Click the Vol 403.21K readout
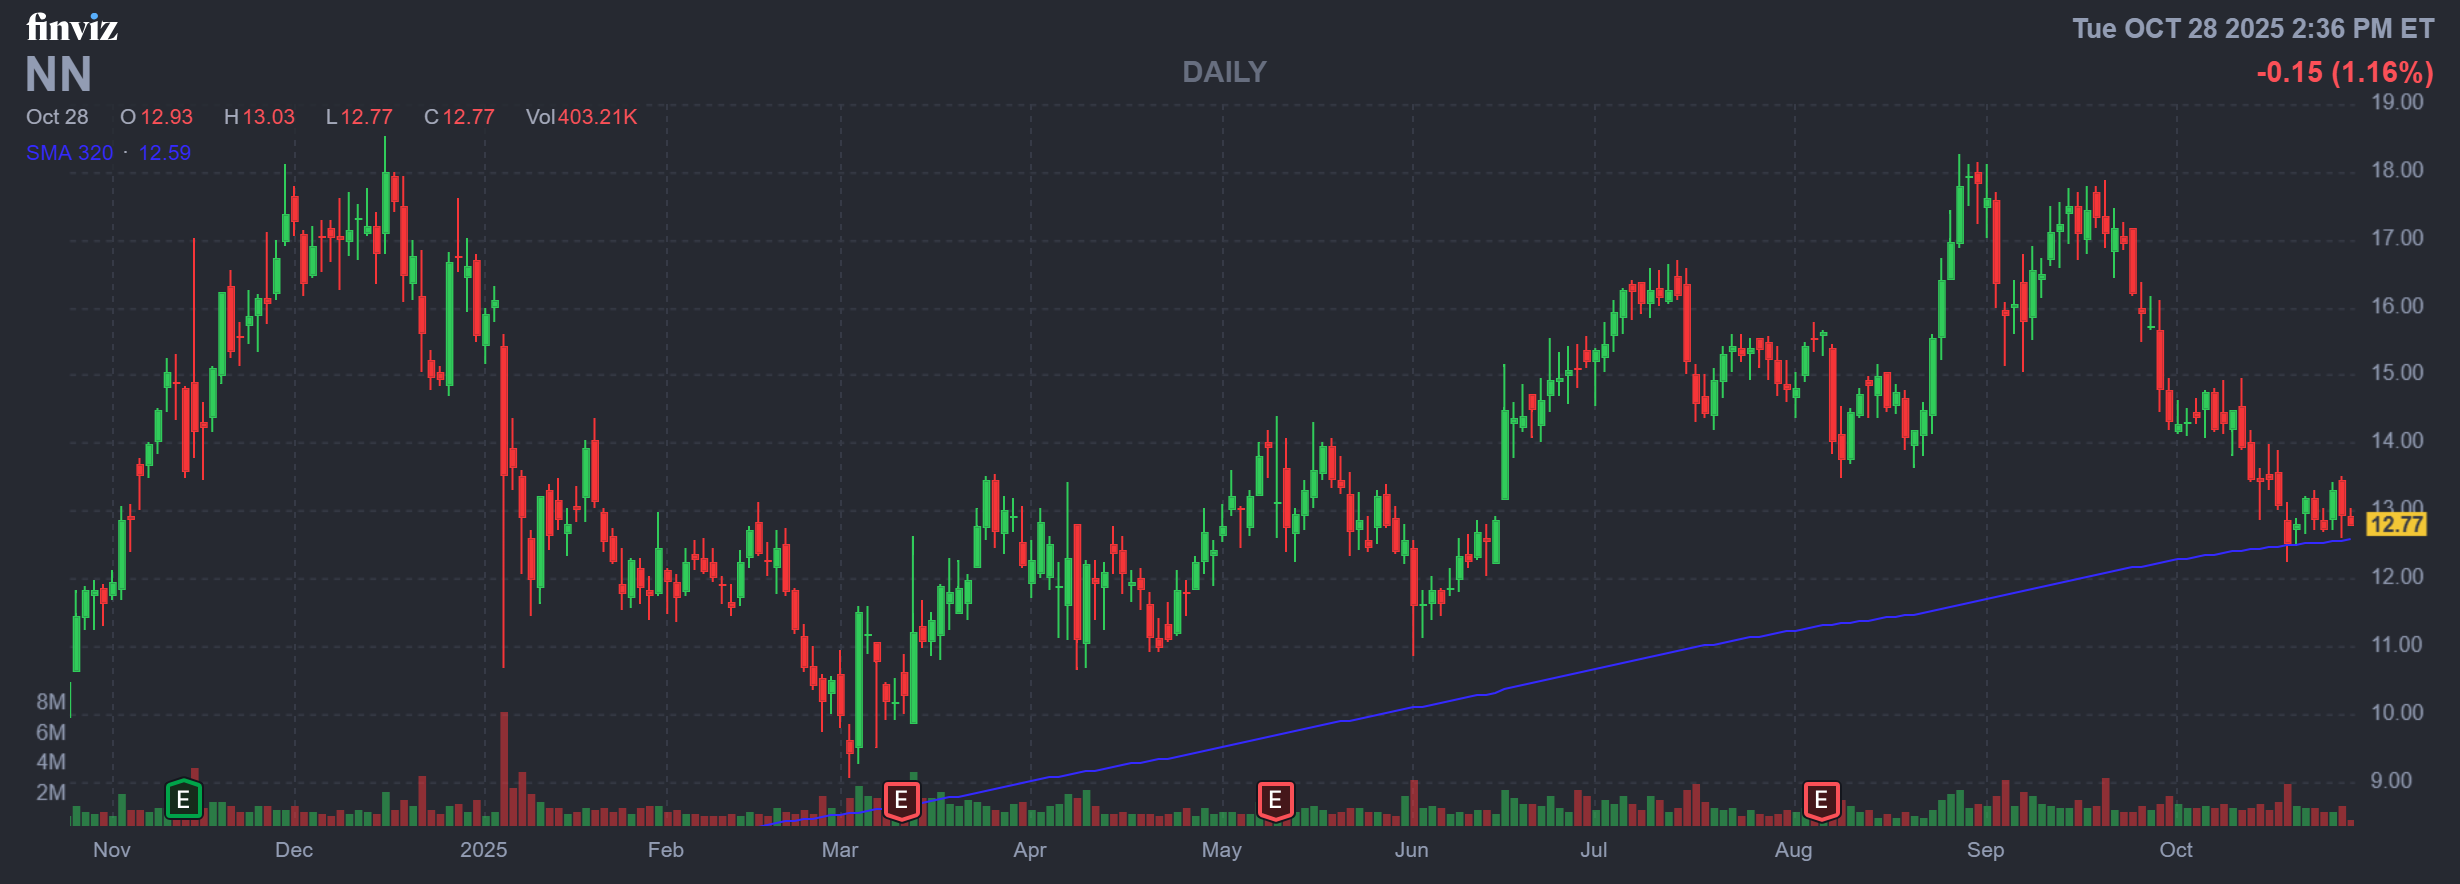Screen dimensions: 2460x884 pos(581,117)
